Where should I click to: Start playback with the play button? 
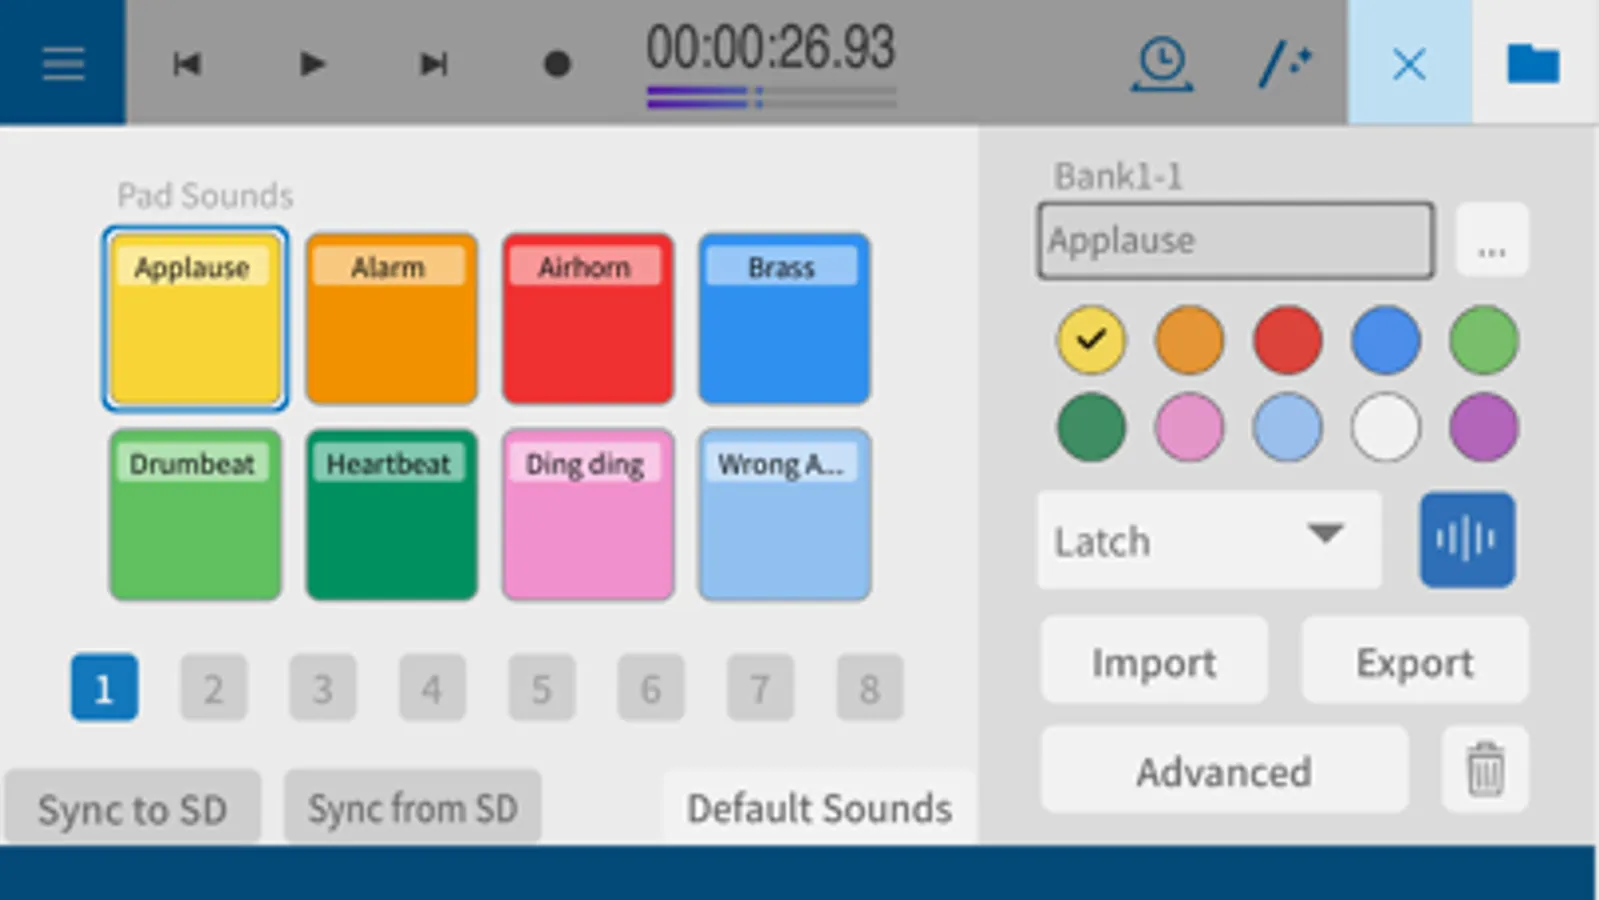pos(312,64)
